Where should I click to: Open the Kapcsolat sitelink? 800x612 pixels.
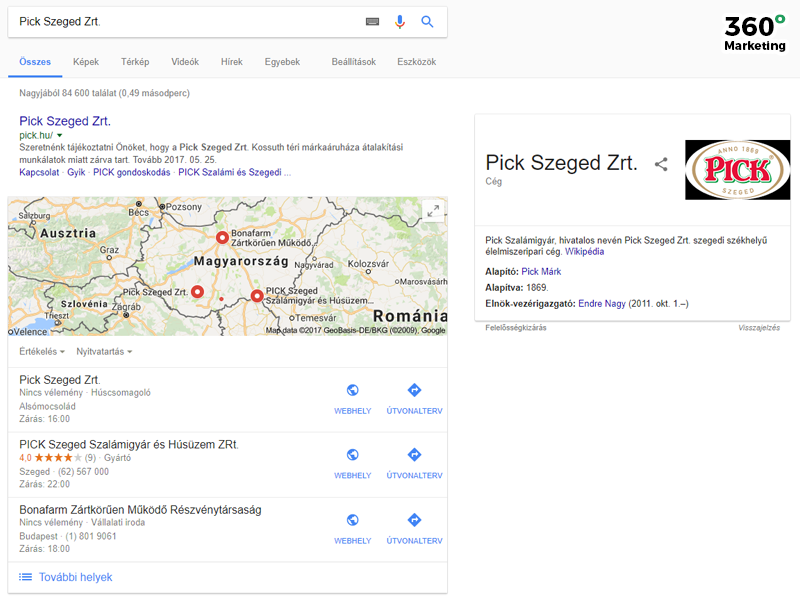pyautogui.click(x=39, y=172)
